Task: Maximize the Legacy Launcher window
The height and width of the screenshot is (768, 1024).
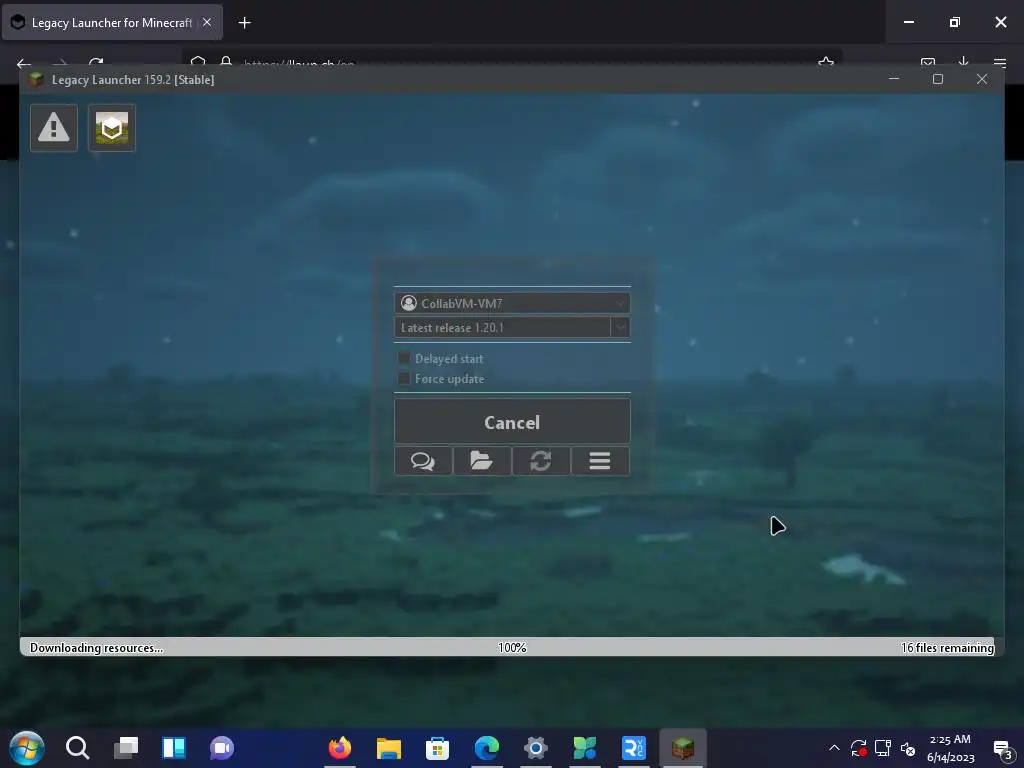Action: (x=938, y=79)
